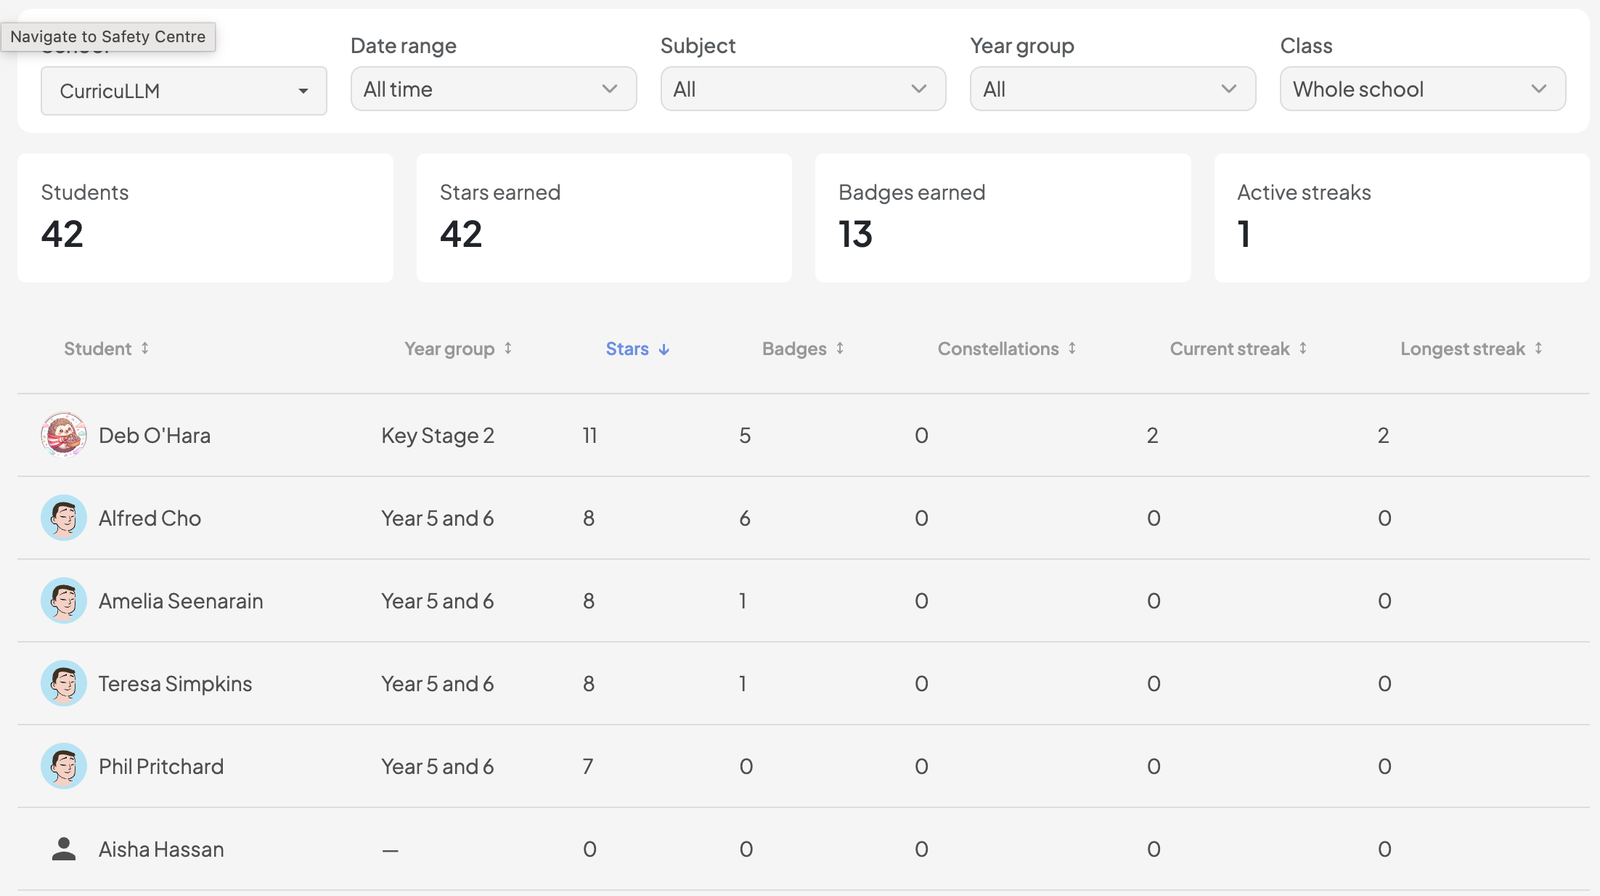Viewport: 1600px width, 896px height.
Task: Open the CurricuLLM school dropdown
Action: point(184,91)
